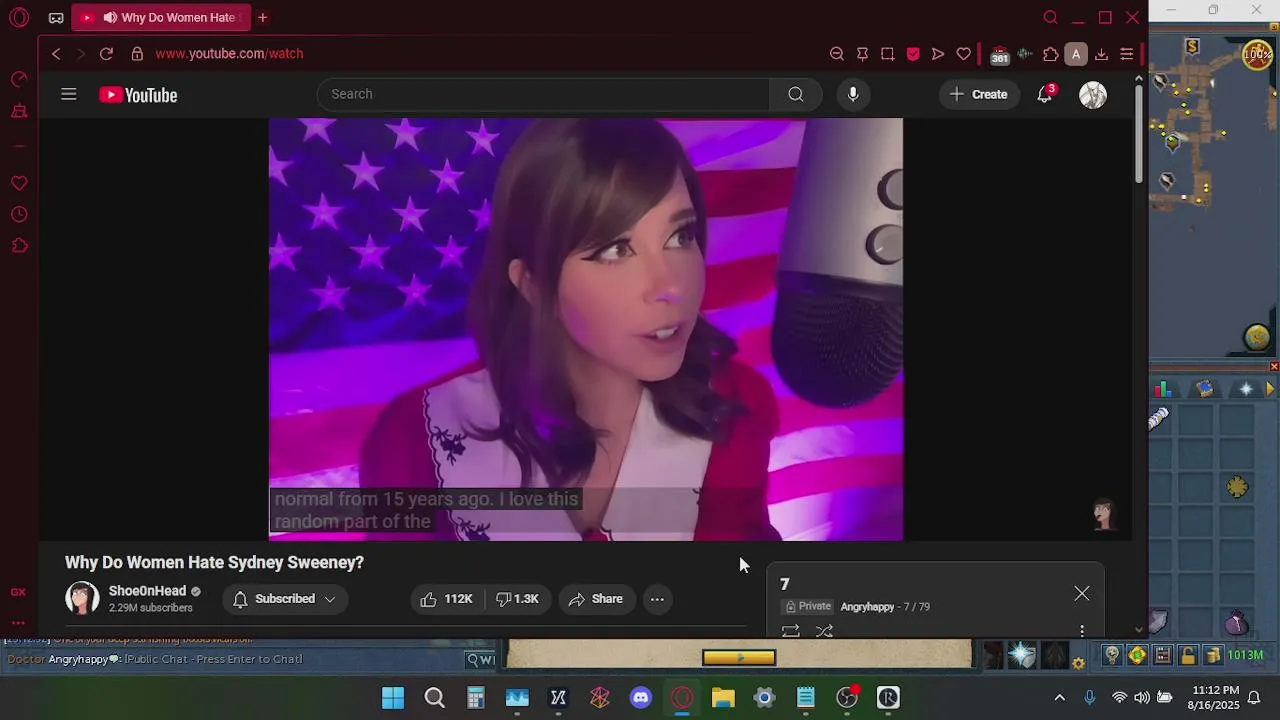Open the Opera workspaces icon
Image resolution: width=1280 pixels, height=720 pixels.
(x=56, y=17)
